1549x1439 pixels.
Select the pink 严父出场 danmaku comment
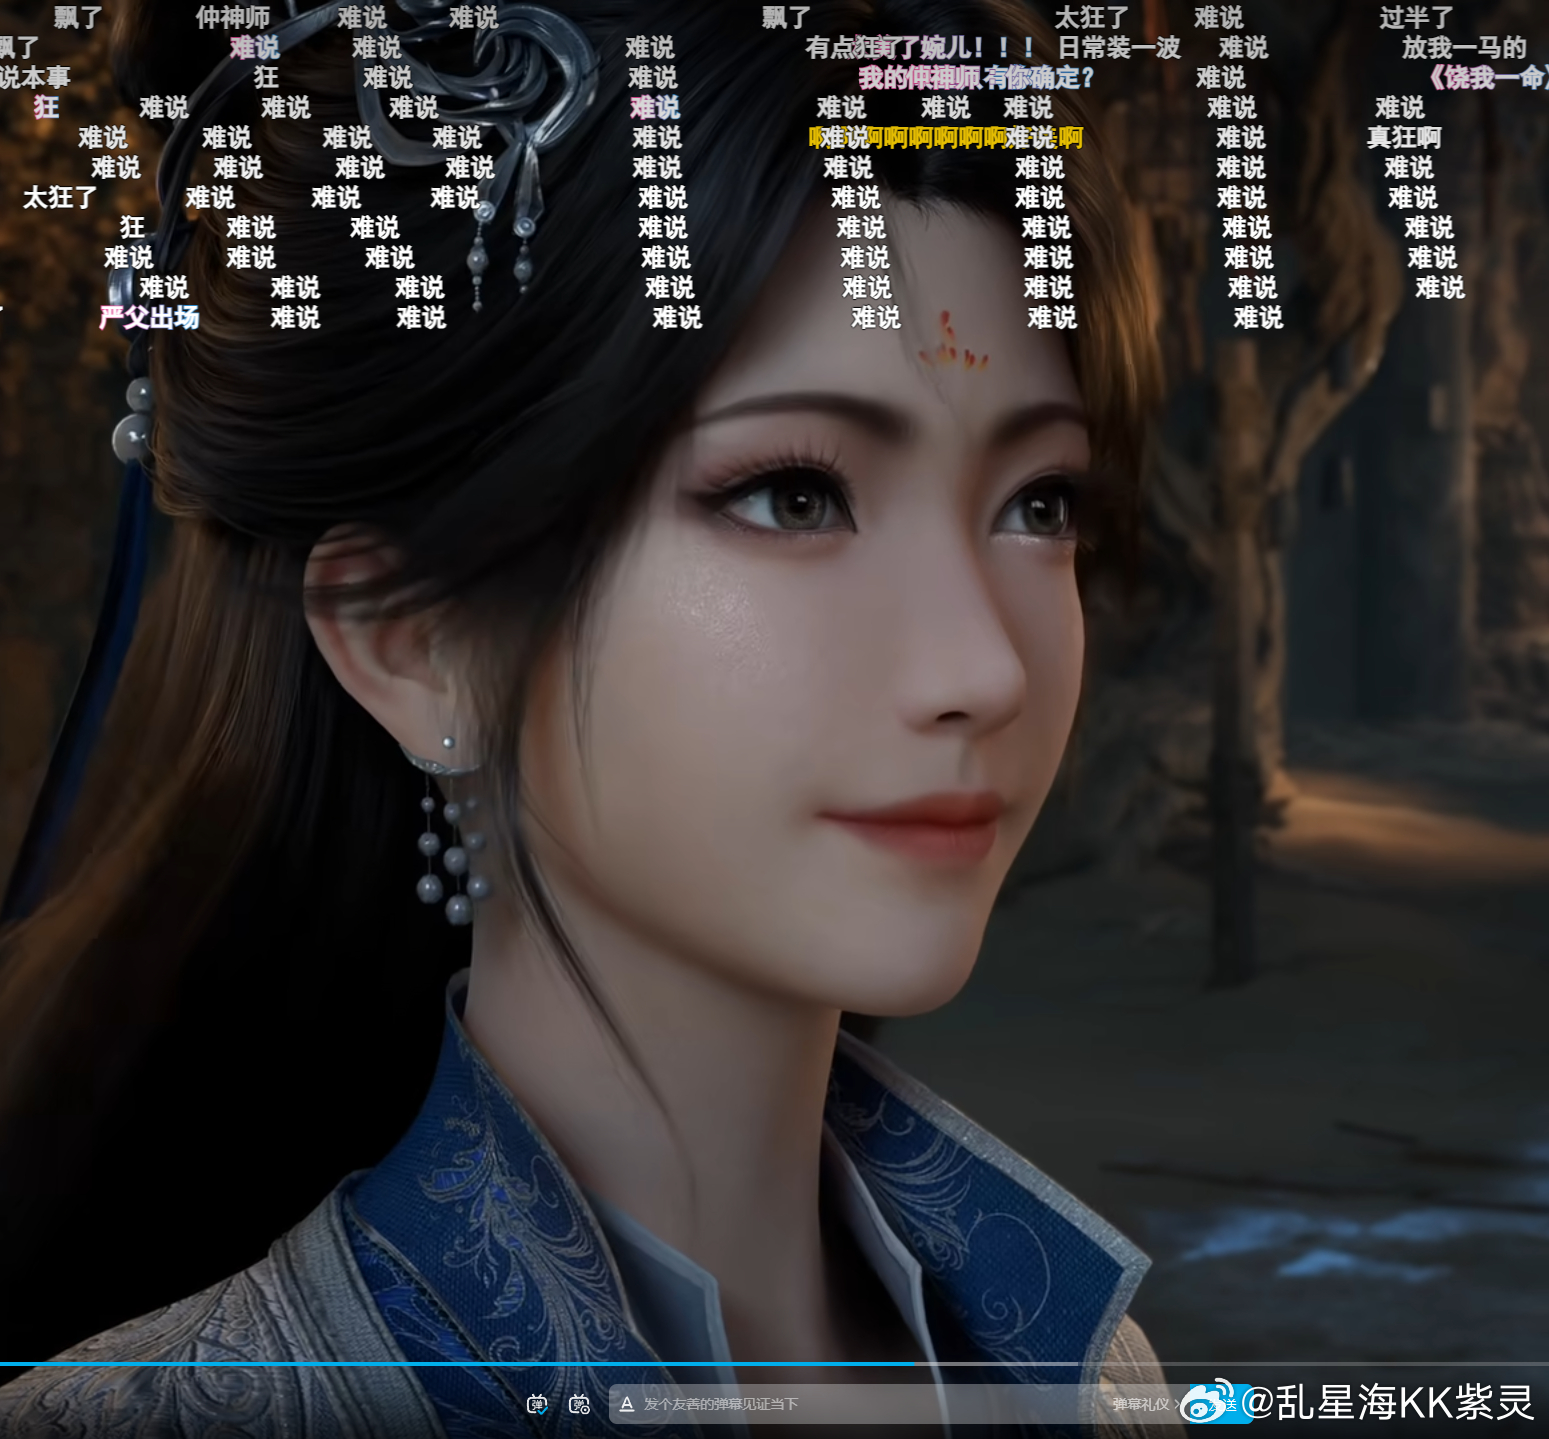click(x=149, y=318)
